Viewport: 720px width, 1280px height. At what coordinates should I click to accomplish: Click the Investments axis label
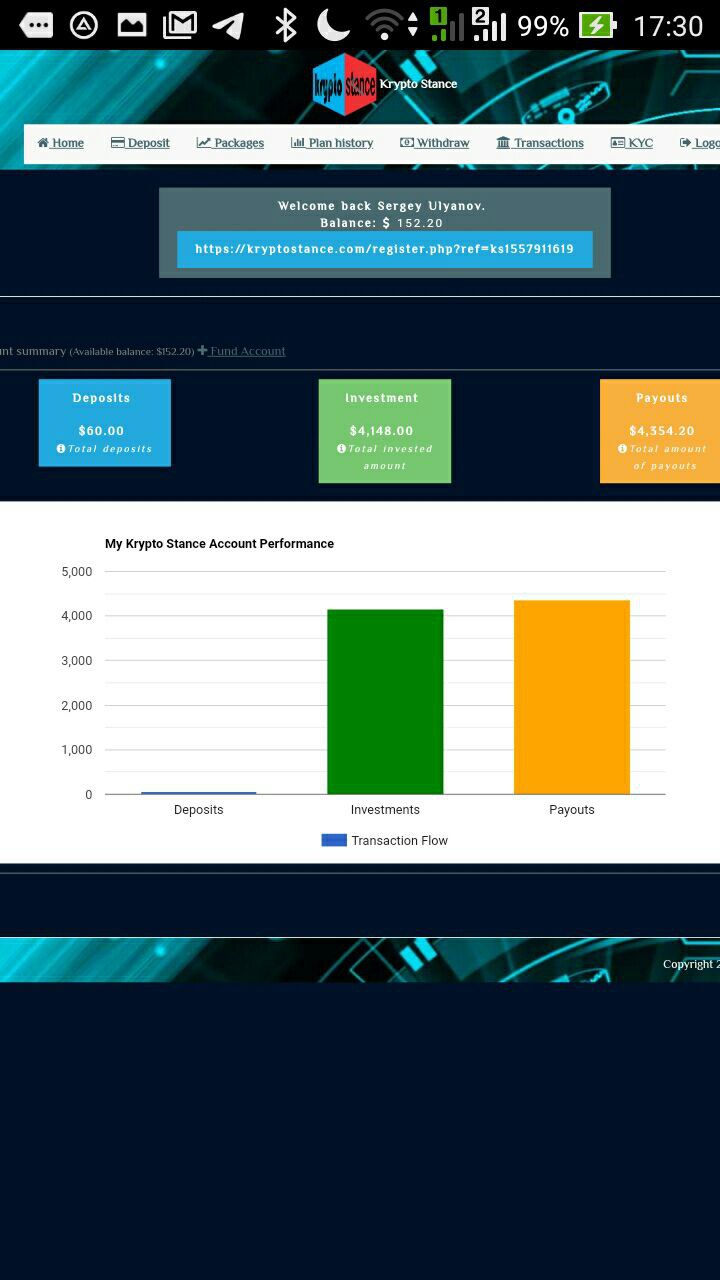[385, 810]
